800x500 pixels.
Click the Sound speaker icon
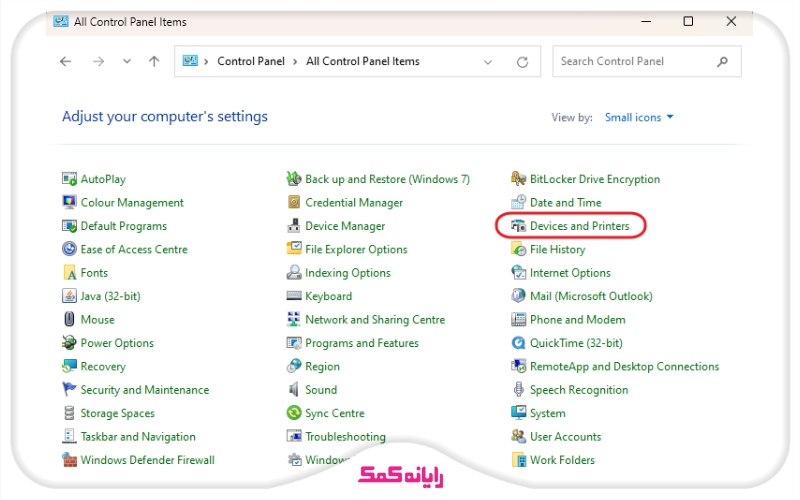click(x=294, y=390)
